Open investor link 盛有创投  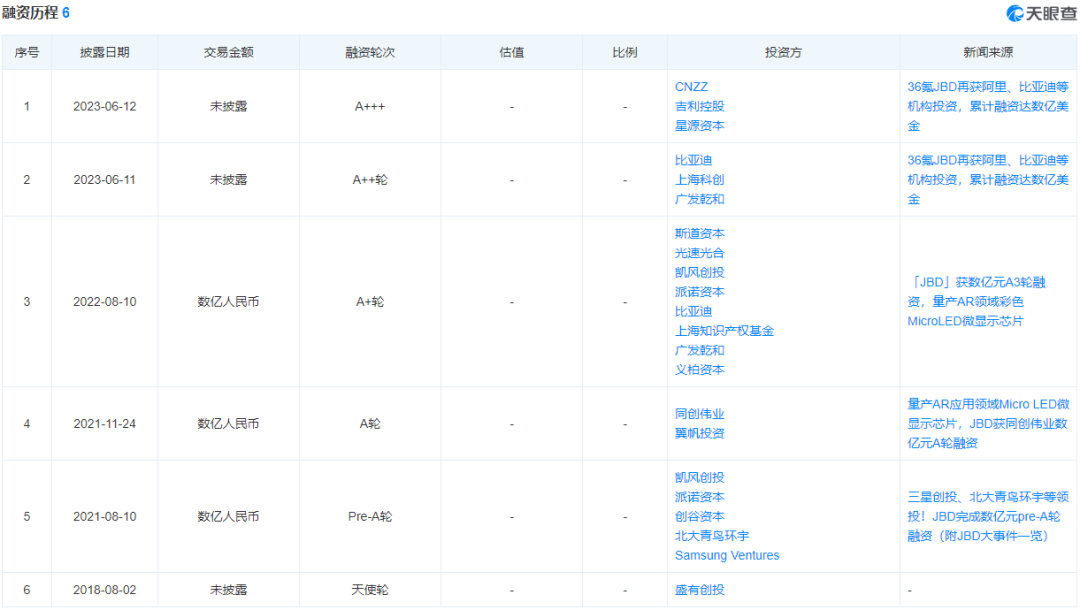[699, 589]
